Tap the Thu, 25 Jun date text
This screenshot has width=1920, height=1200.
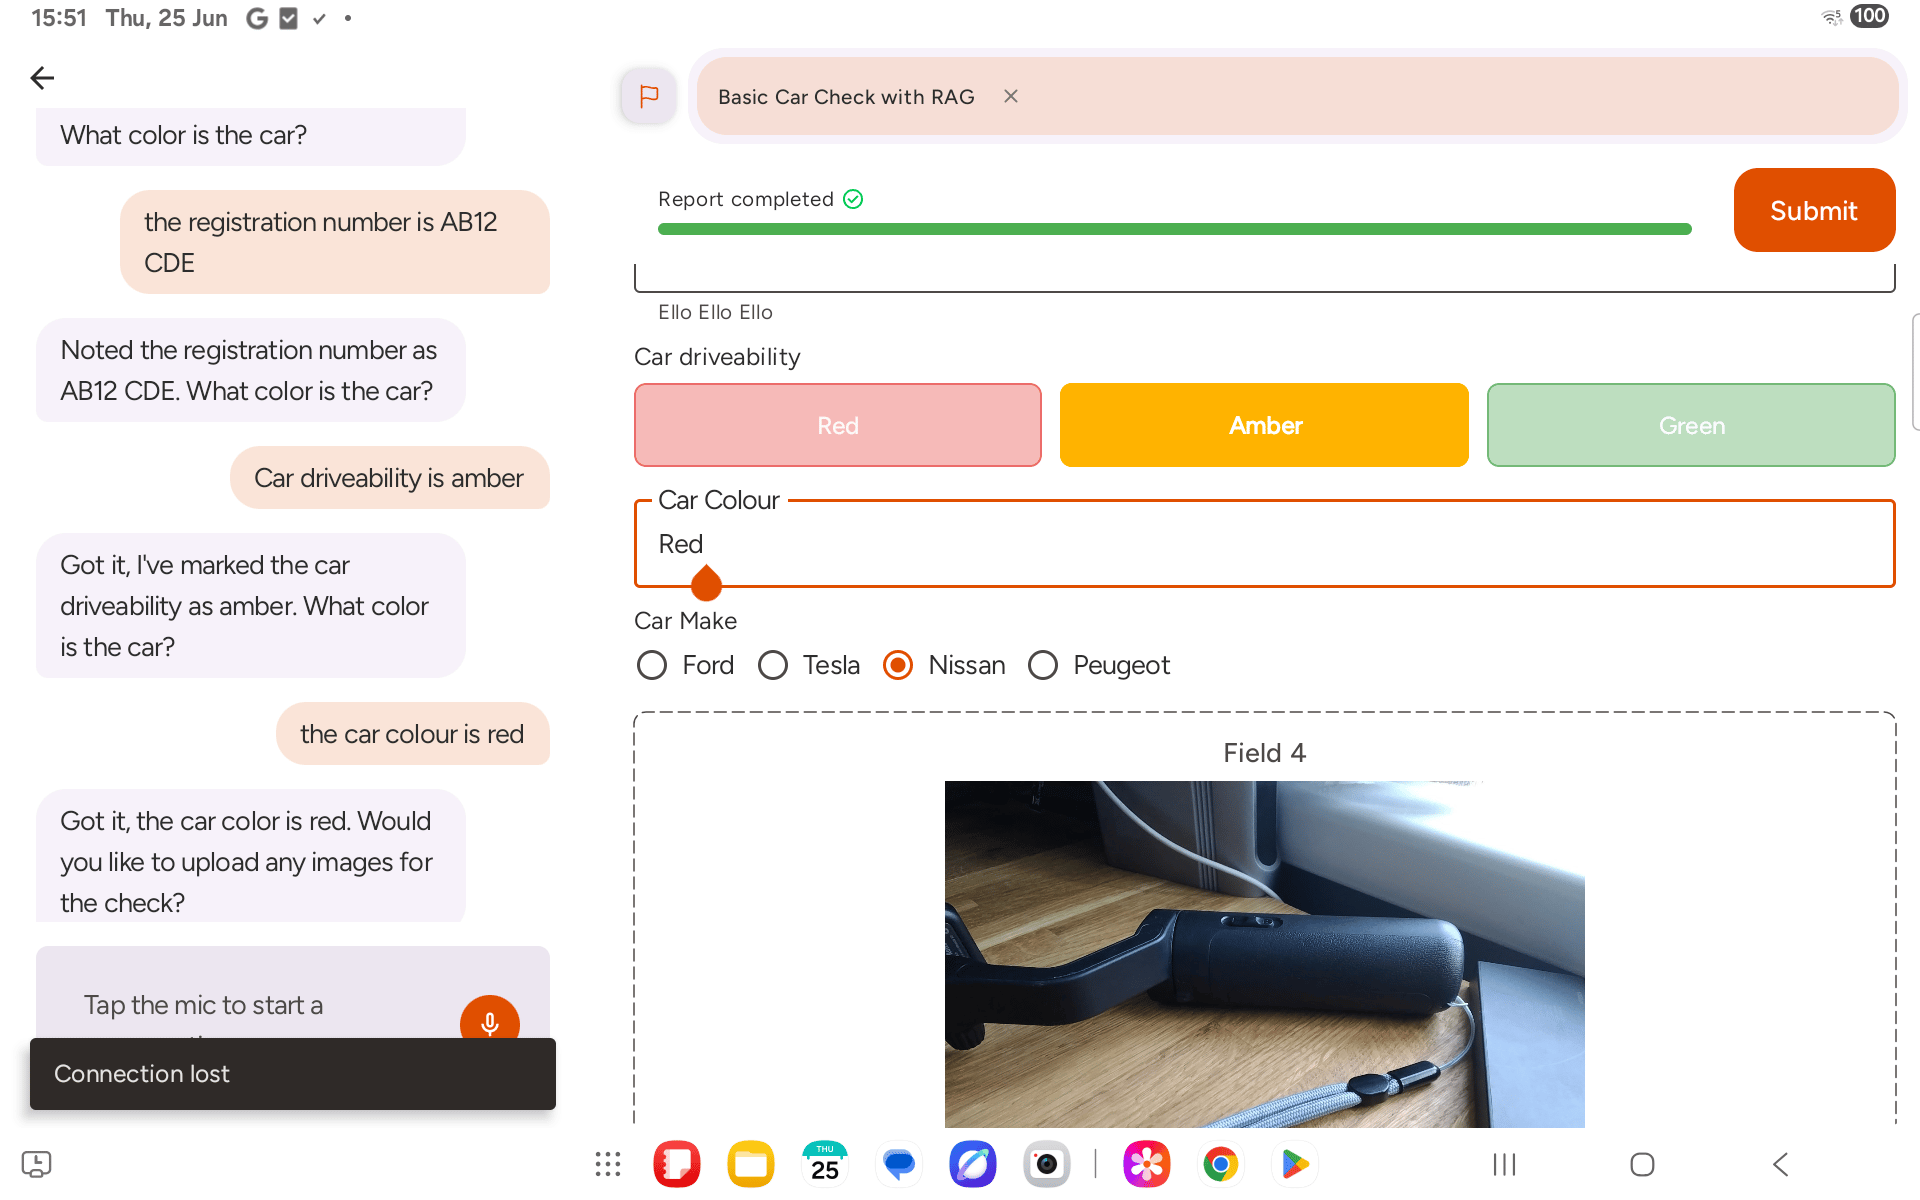pos(166,18)
